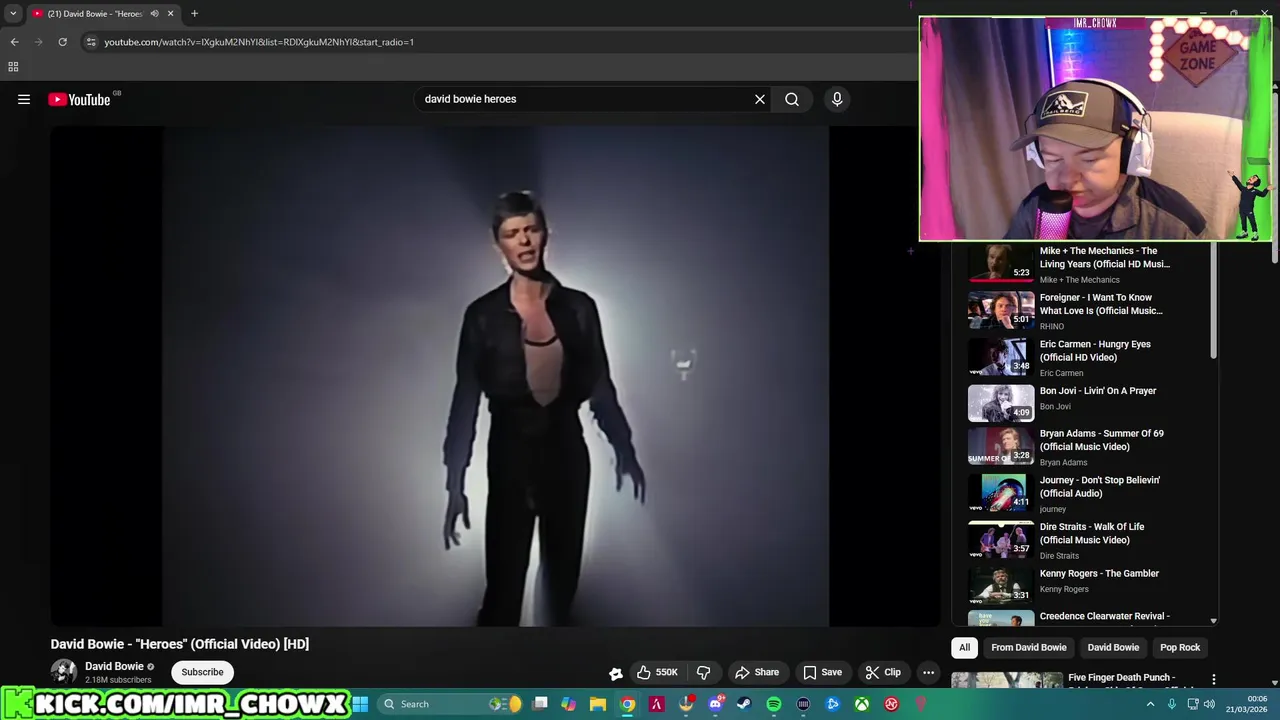
Task: Open the Windows Start menu
Action: pyautogui.click(x=360, y=704)
